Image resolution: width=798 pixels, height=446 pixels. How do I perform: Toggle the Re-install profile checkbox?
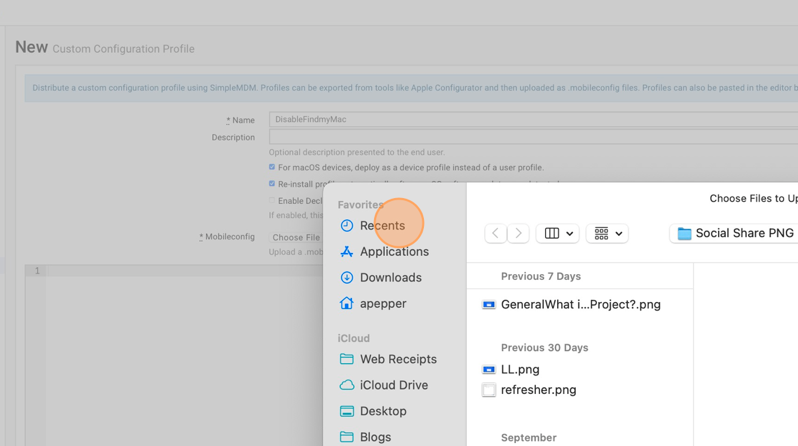coord(272,184)
